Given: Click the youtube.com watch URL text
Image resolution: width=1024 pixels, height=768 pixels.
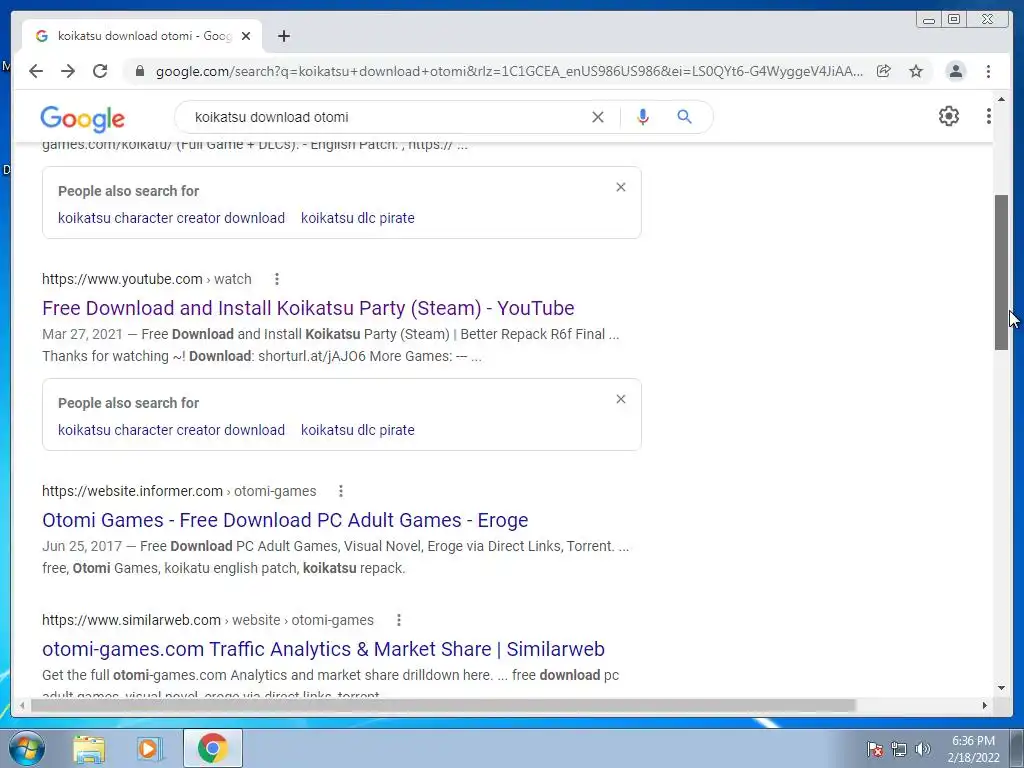Looking at the screenshot, I should tap(147, 279).
